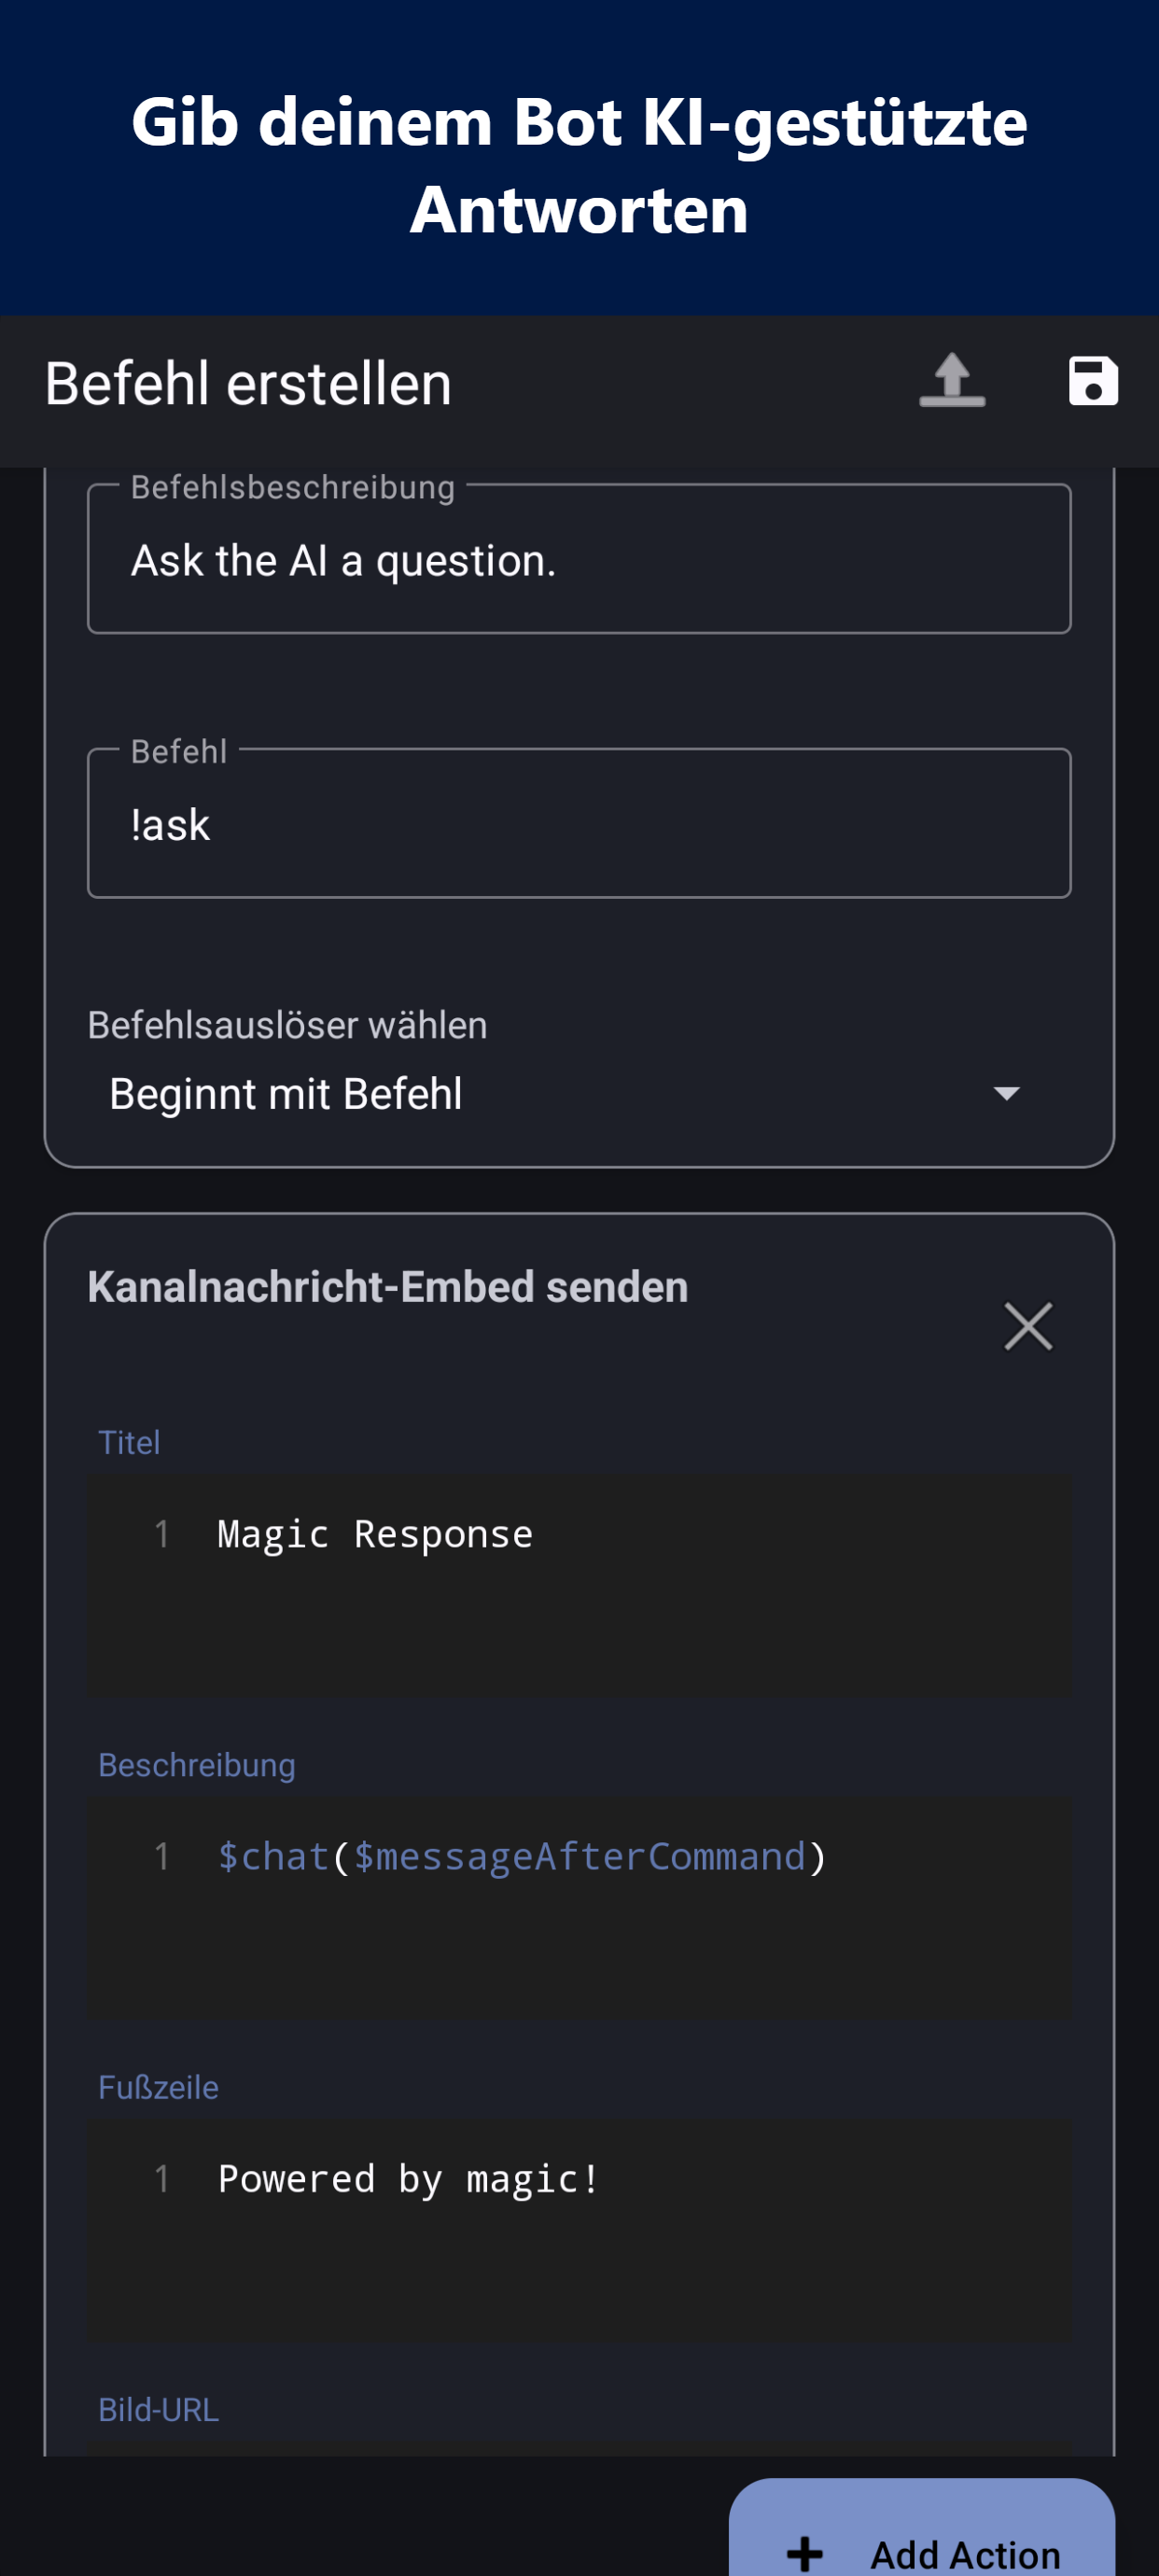Click line number 1 in Titel editor
Screen dimensions: 1159x2576
tap(161, 1534)
